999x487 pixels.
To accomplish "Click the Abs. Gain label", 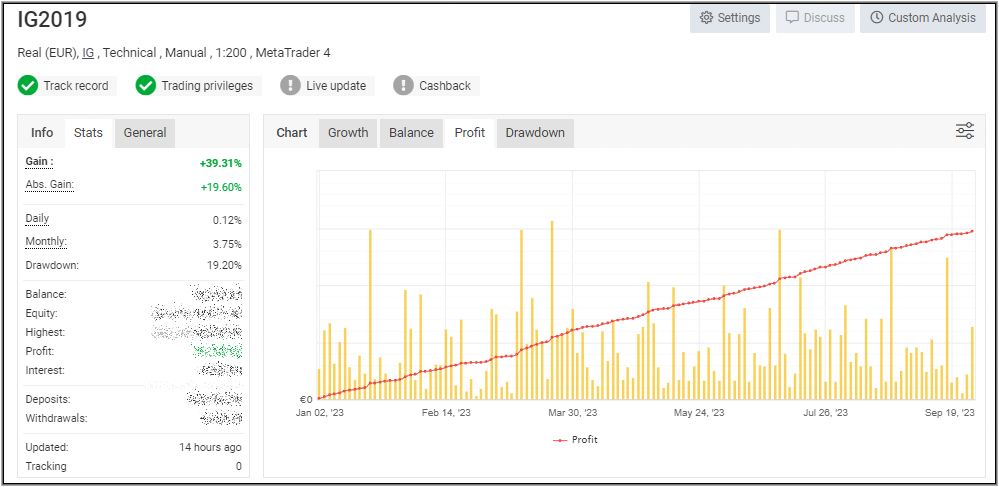I will (49, 185).
